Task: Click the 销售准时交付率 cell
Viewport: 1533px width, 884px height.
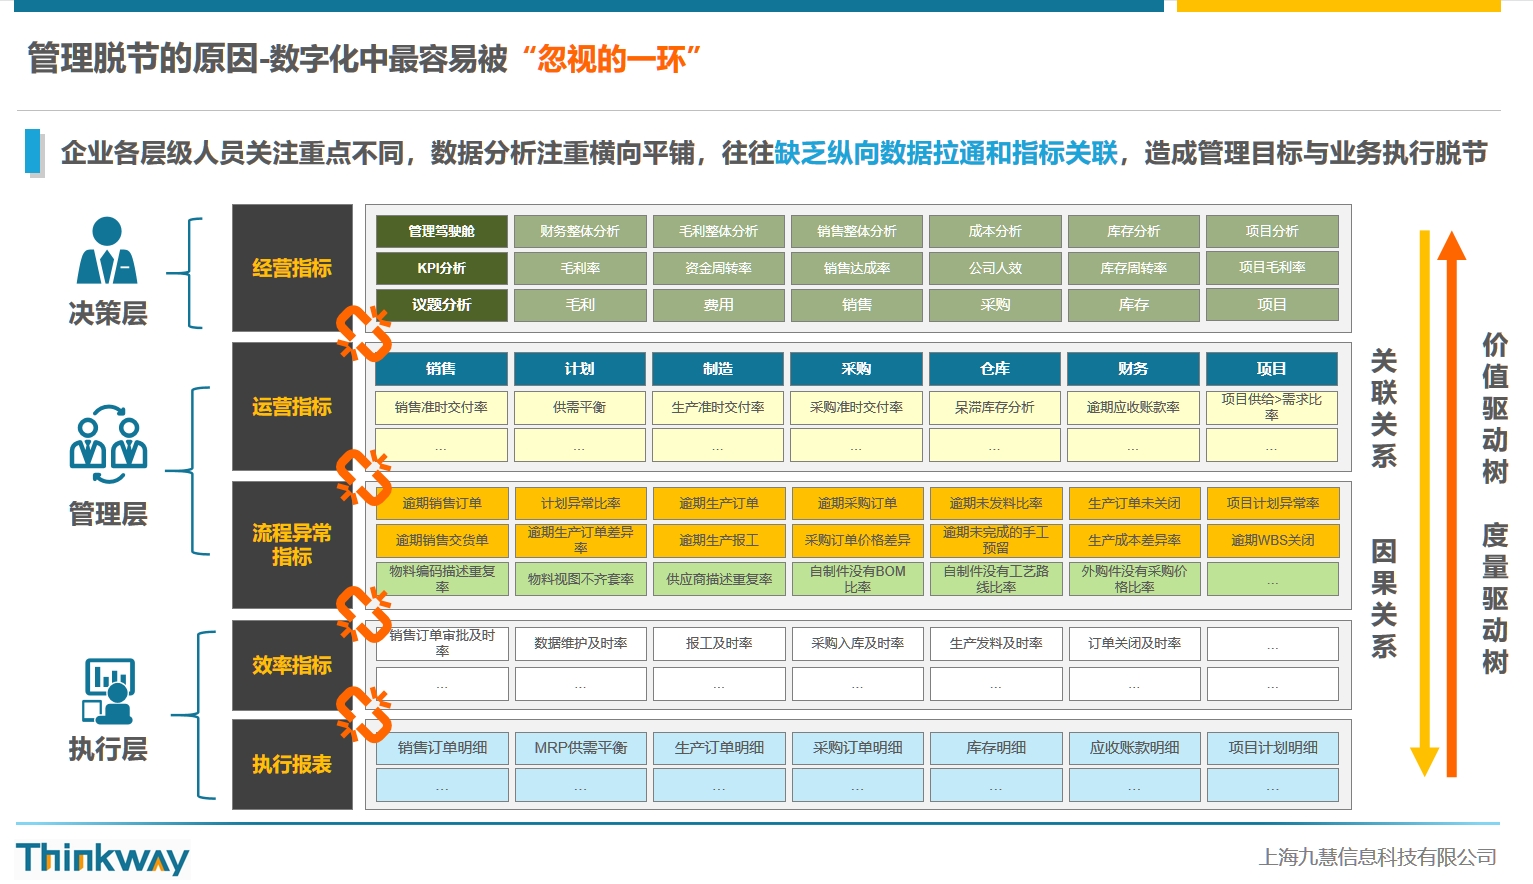Action: point(441,407)
